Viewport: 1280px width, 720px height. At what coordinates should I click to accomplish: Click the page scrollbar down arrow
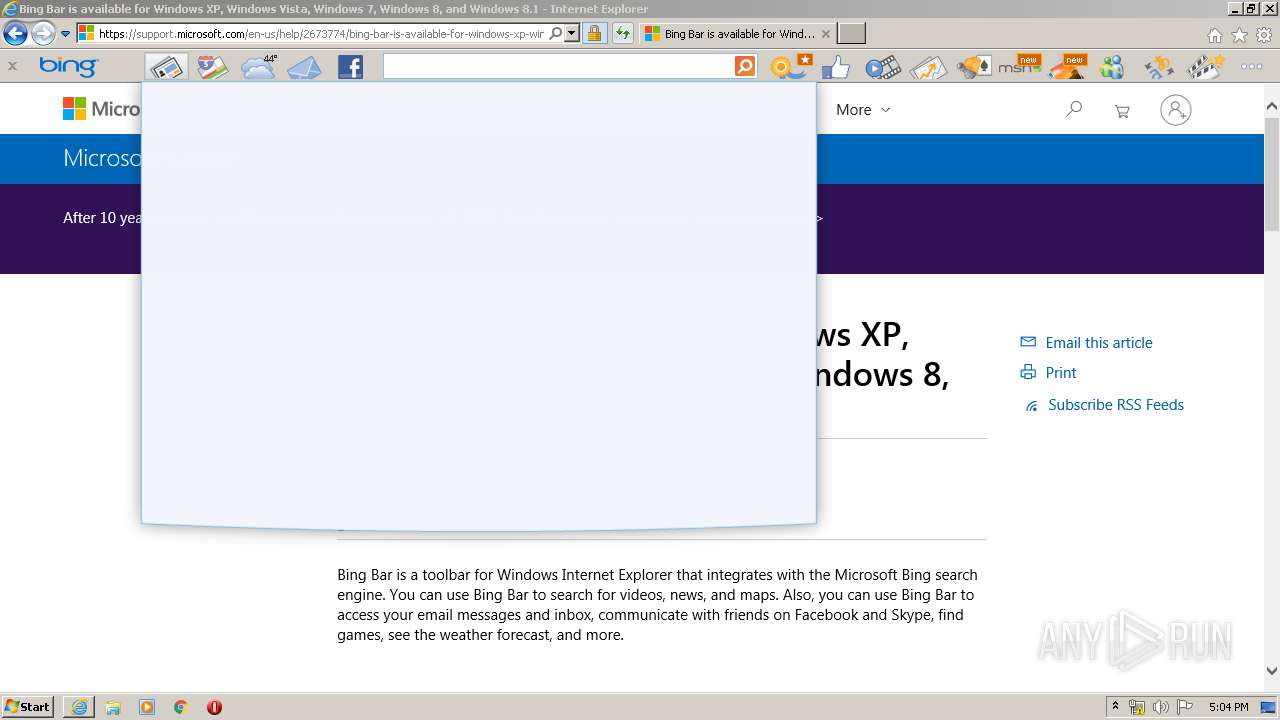[1272, 671]
